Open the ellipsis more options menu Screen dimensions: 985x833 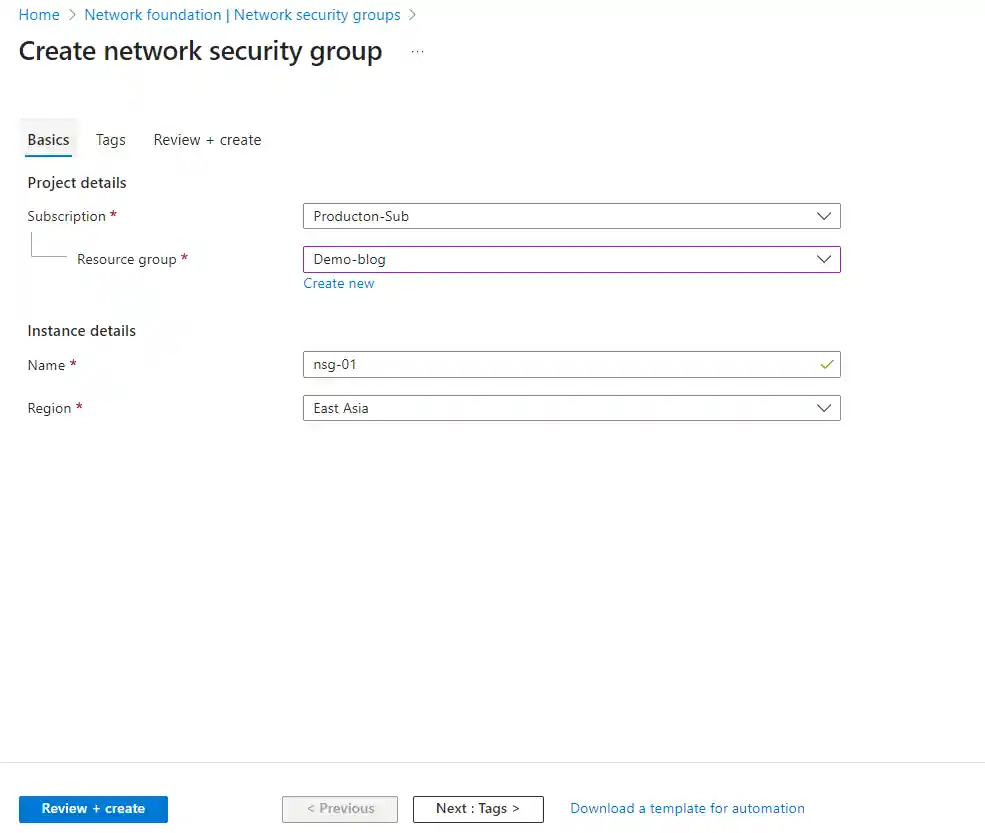coord(417,52)
